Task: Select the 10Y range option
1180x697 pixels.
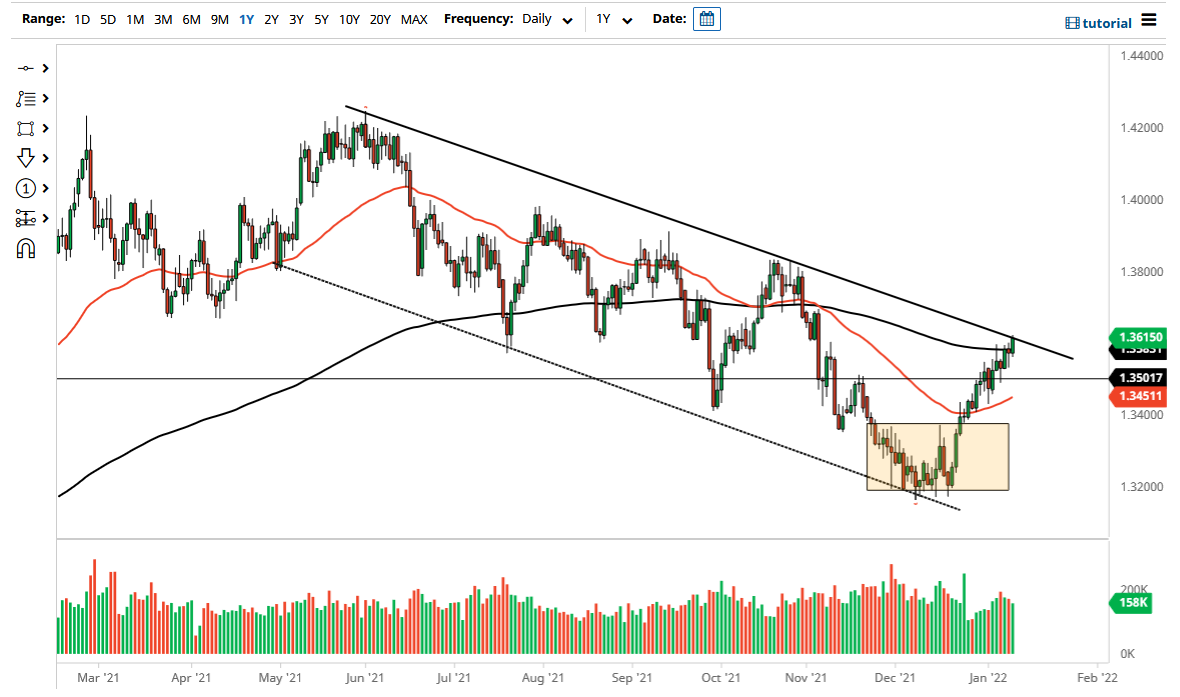Action: point(349,19)
